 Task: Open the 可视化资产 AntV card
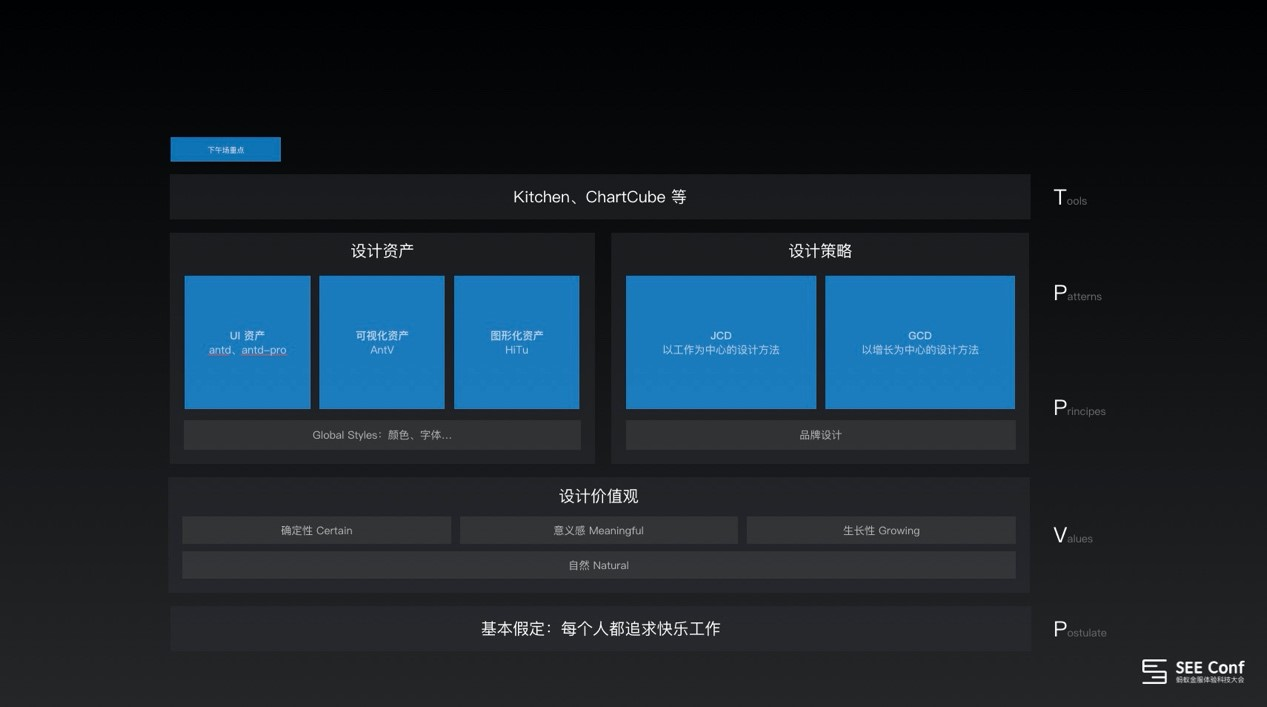(x=382, y=342)
